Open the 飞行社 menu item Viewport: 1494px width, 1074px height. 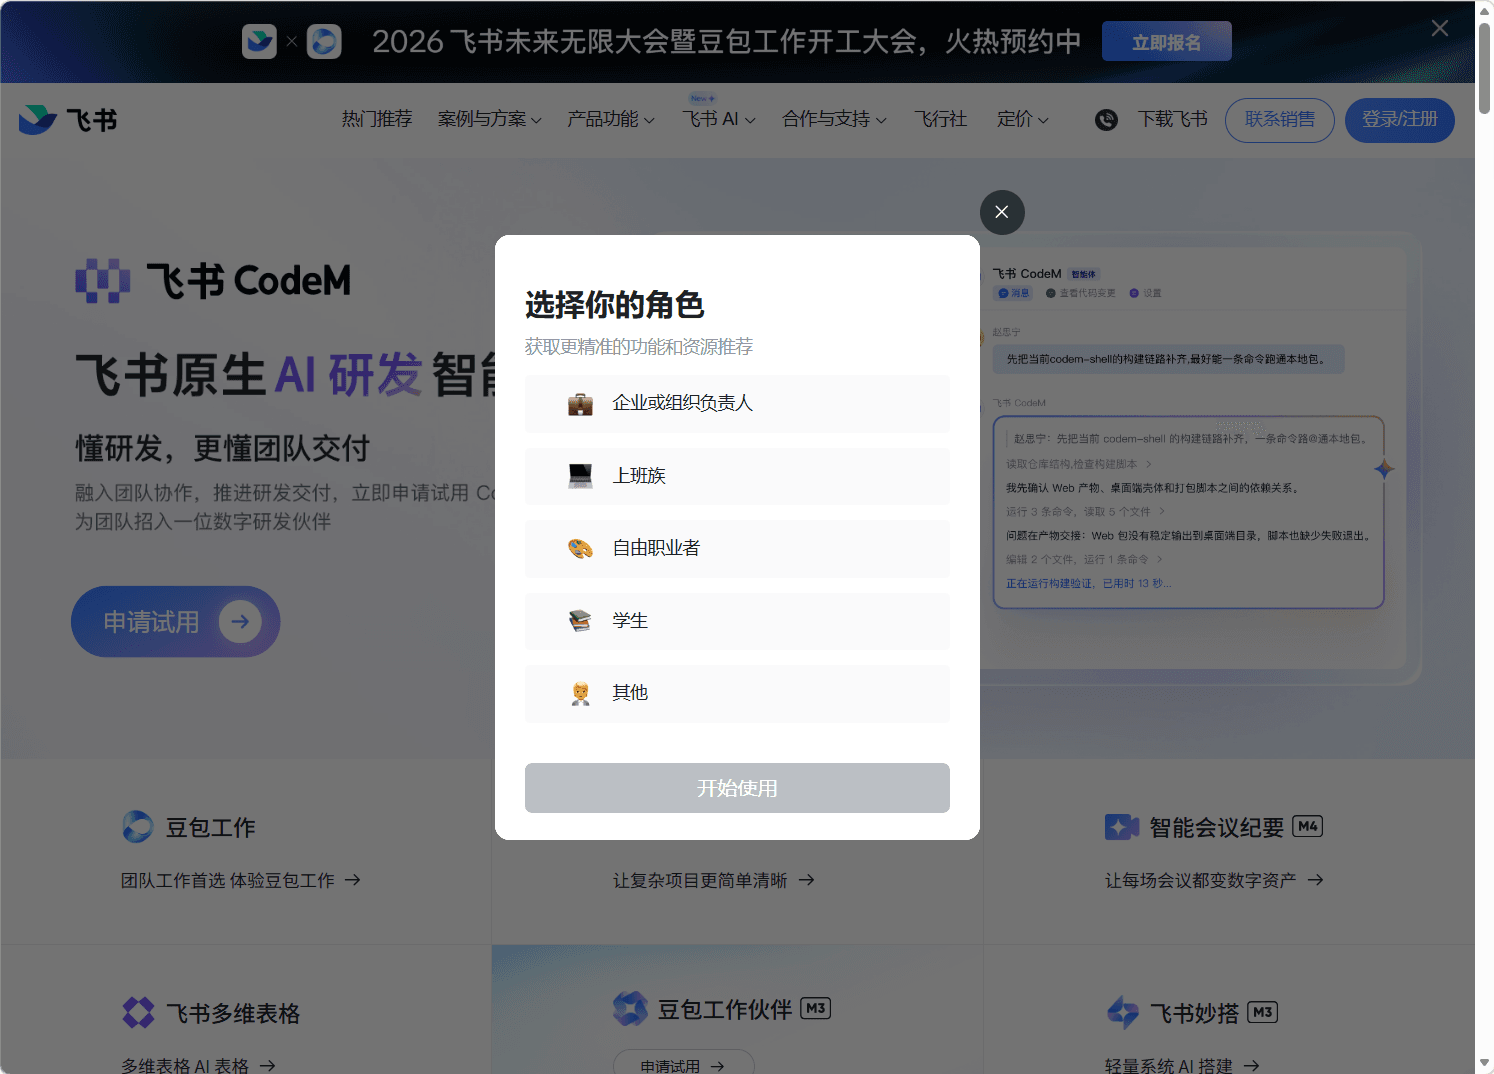coord(941,119)
